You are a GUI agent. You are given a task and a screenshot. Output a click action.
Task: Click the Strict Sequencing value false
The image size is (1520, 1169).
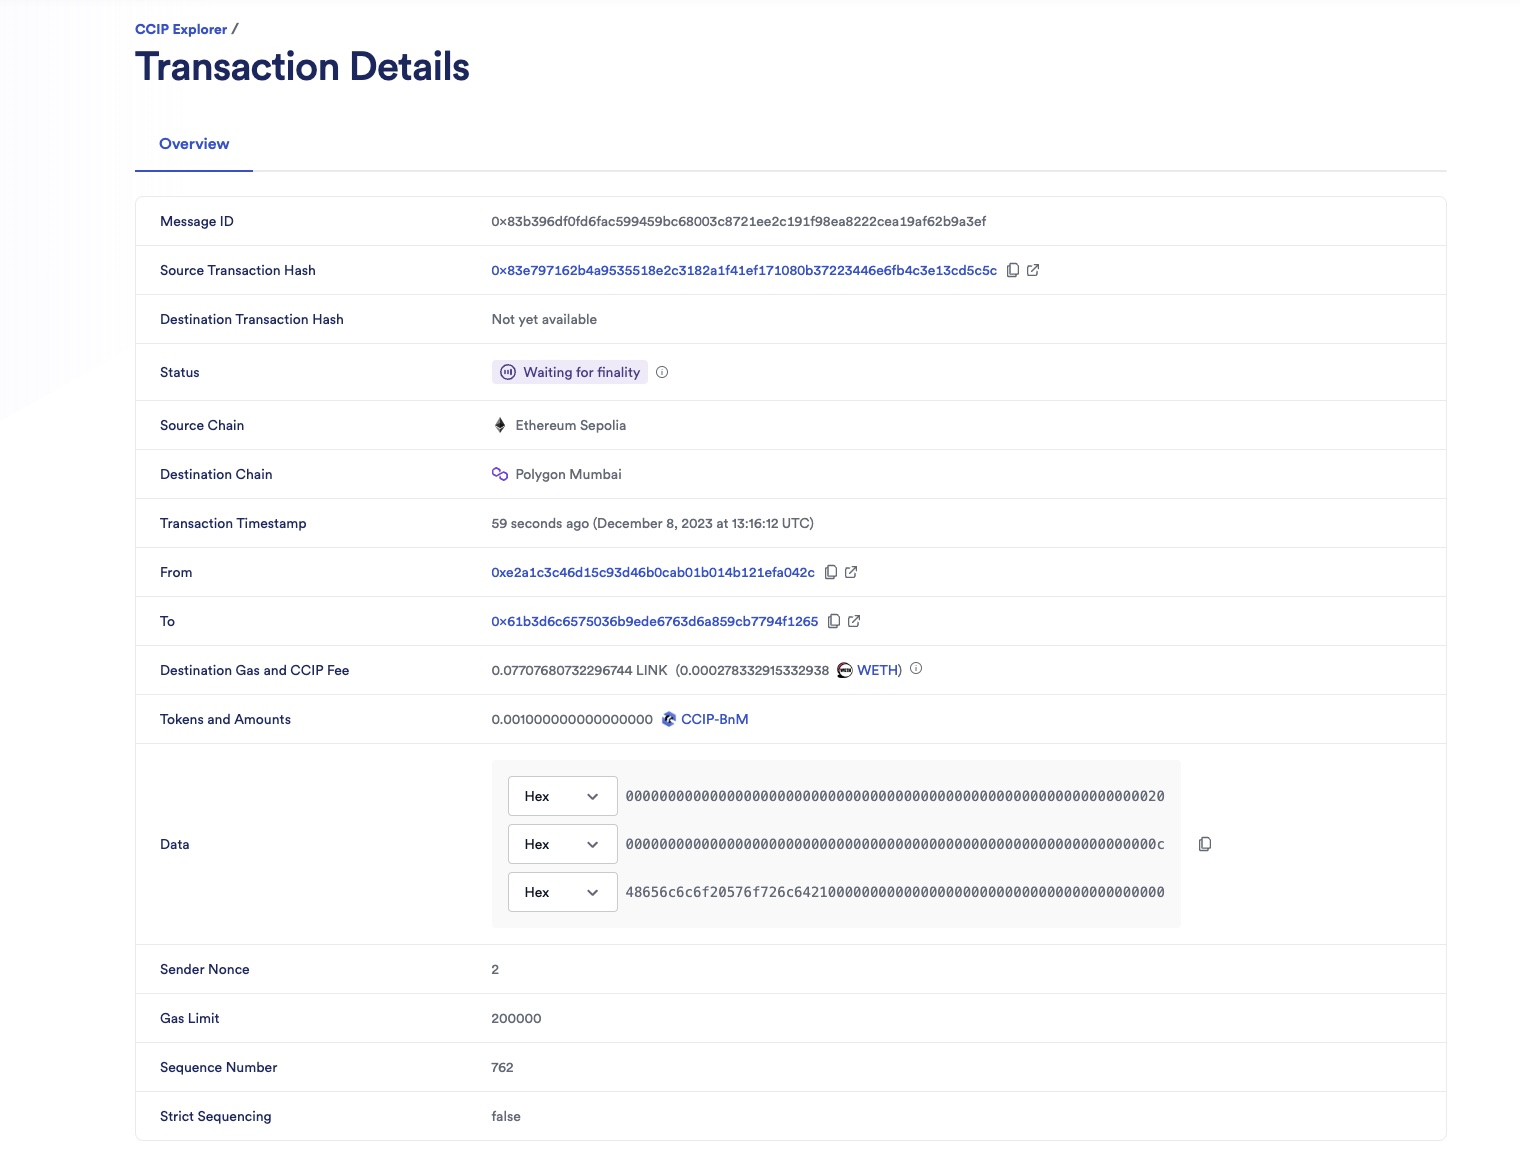pos(506,1116)
